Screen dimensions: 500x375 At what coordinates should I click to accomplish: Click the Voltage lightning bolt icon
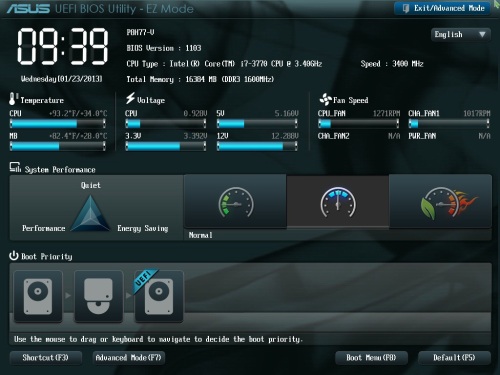[130, 99]
